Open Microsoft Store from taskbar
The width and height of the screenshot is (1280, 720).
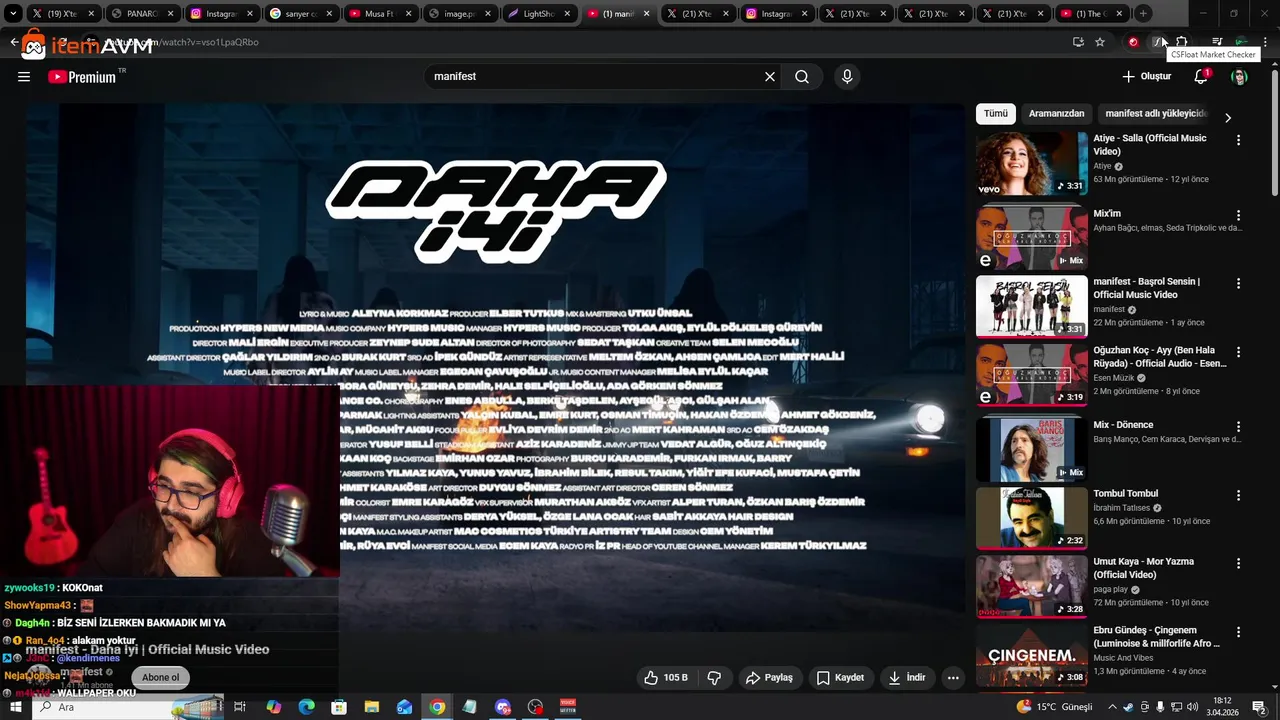339,707
